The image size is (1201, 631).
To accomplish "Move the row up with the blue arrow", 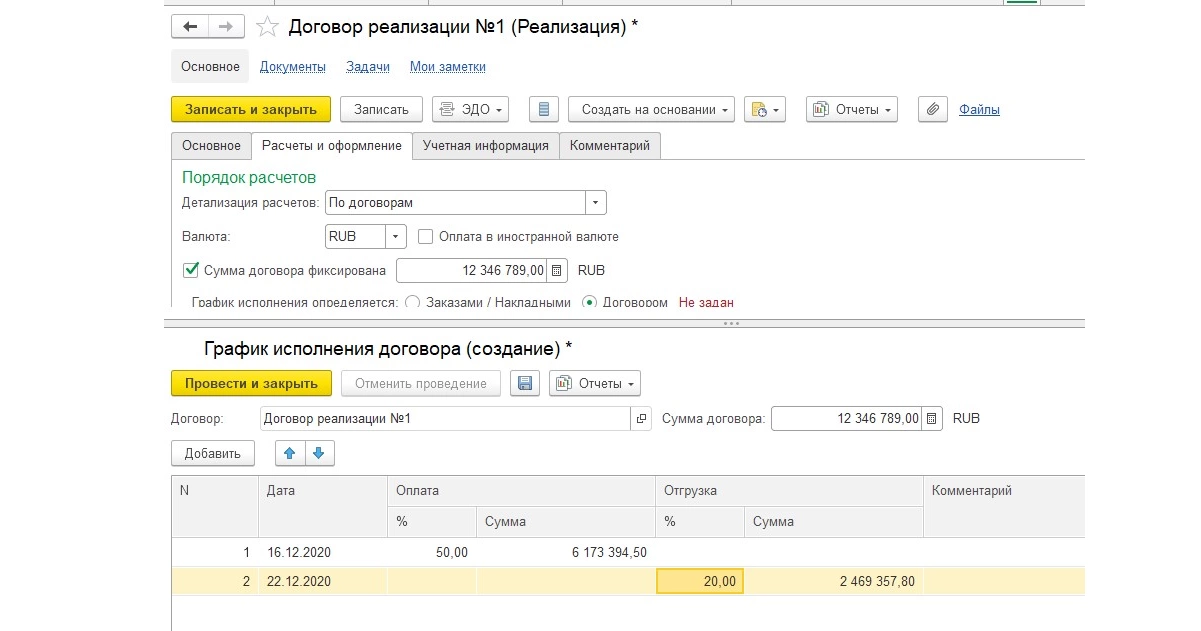I will pyautogui.click(x=290, y=453).
